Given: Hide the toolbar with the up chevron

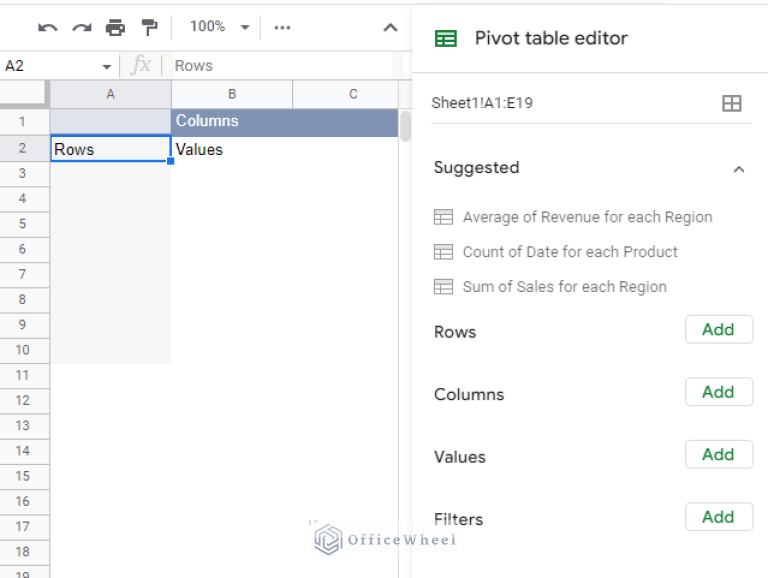Looking at the screenshot, I should (x=391, y=28).
